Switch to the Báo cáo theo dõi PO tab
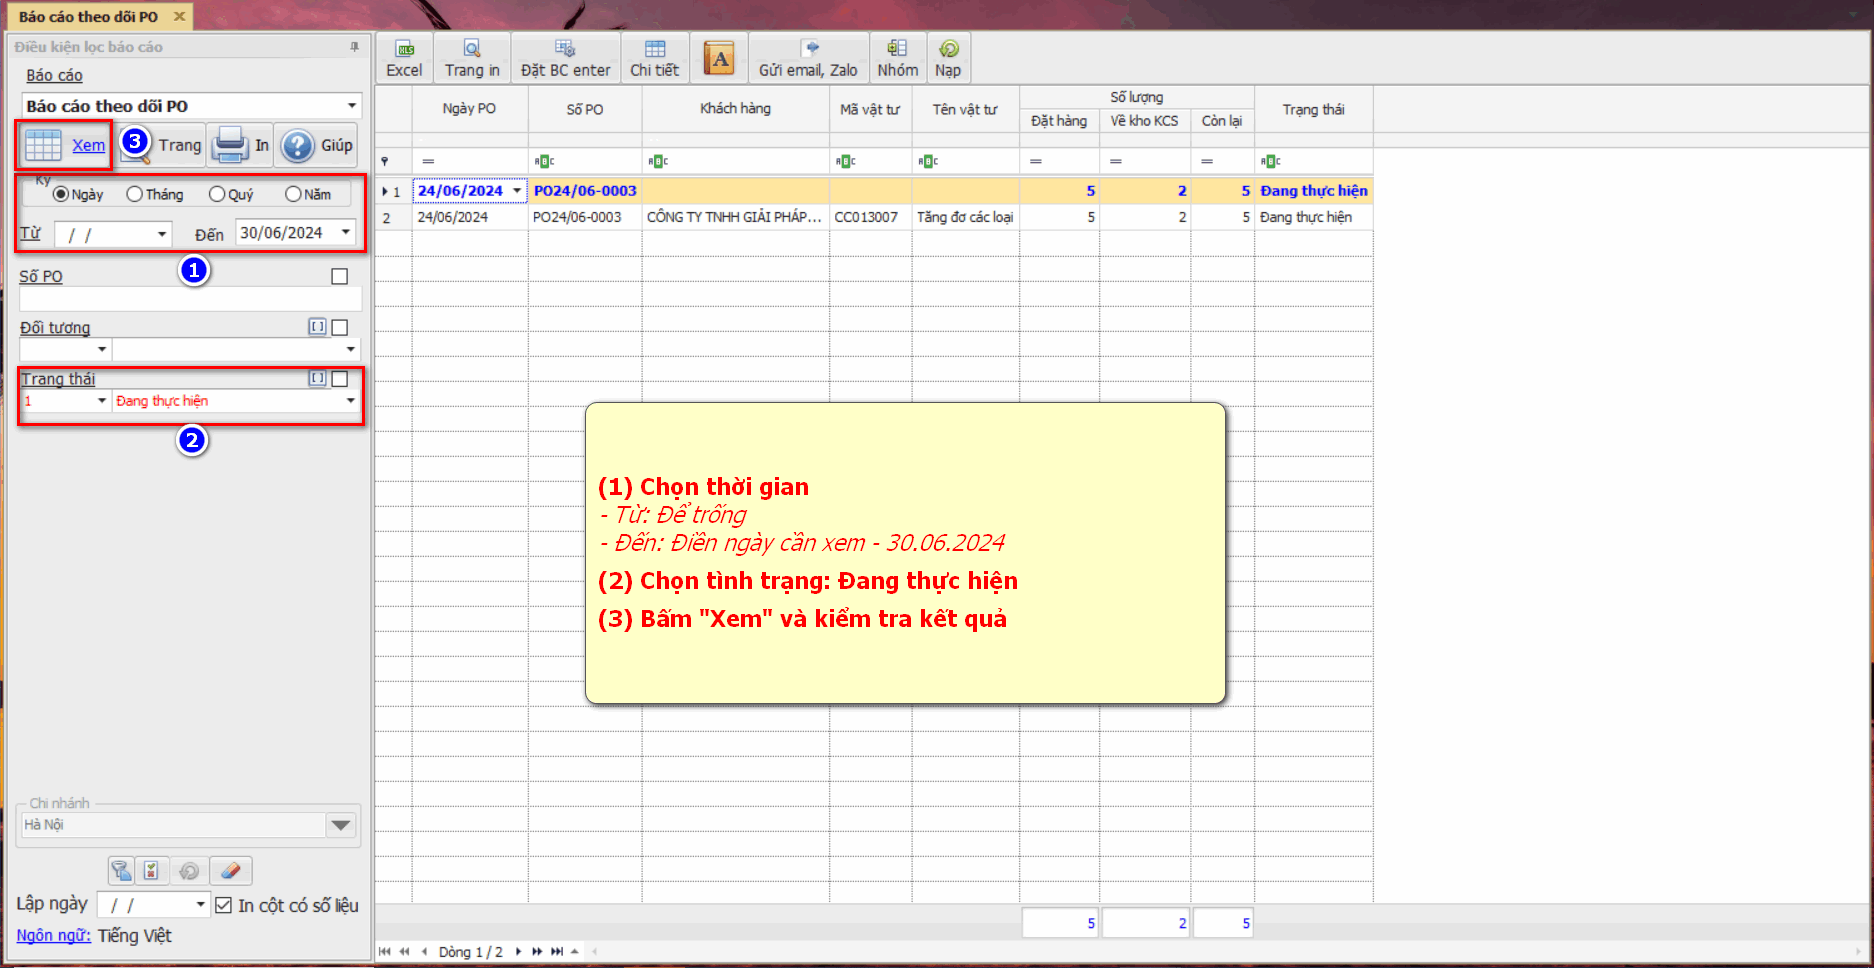 tap(89, 17)
